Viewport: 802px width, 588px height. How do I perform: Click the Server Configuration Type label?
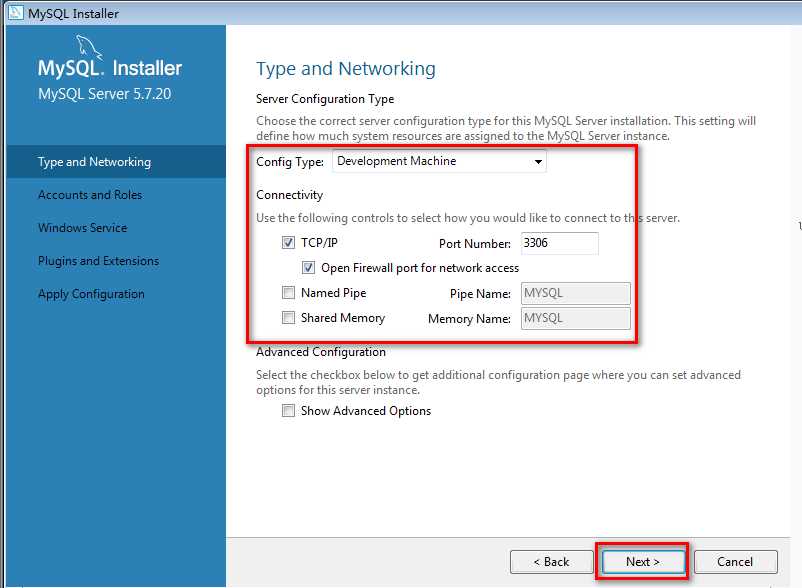[325, 99]
